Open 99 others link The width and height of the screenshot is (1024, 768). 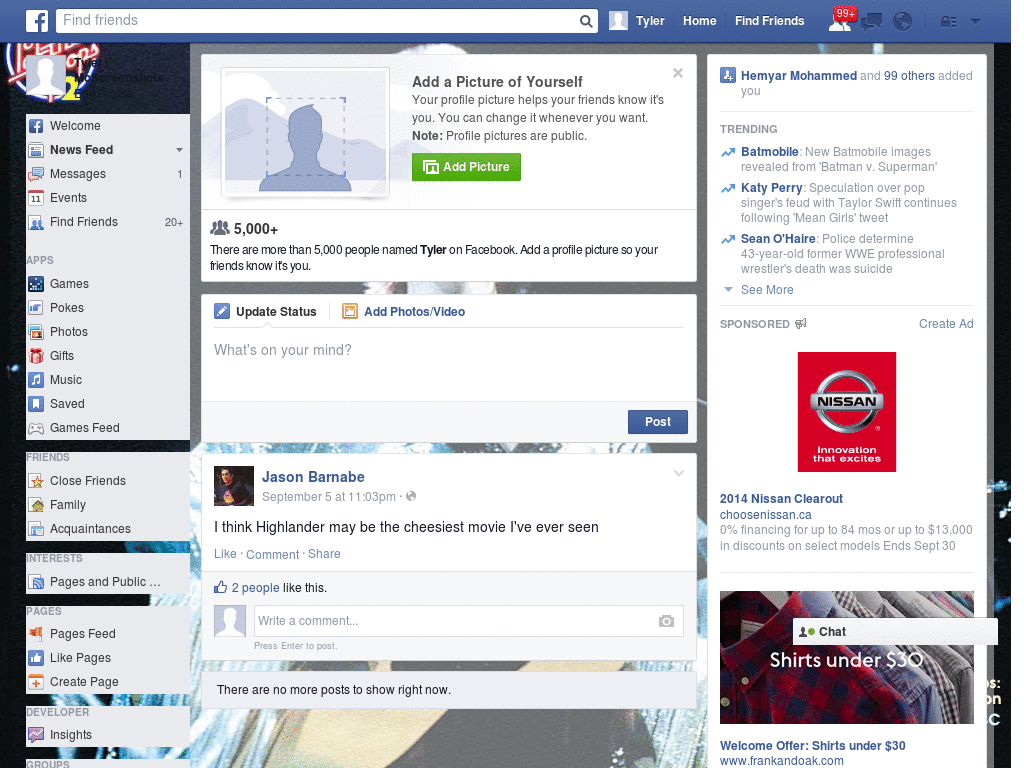coord(909,76)
